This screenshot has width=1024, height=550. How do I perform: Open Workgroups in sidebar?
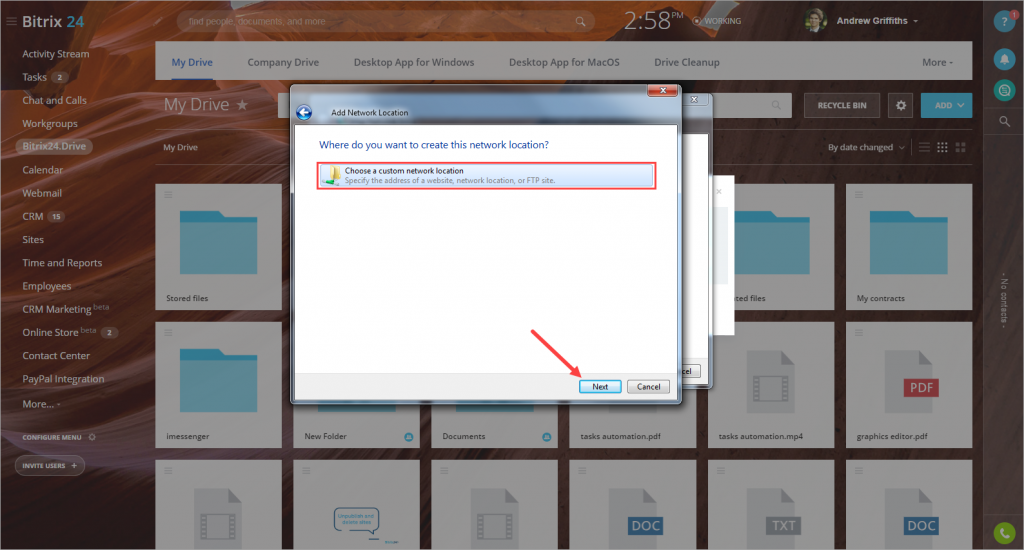[x=50, y=123]
